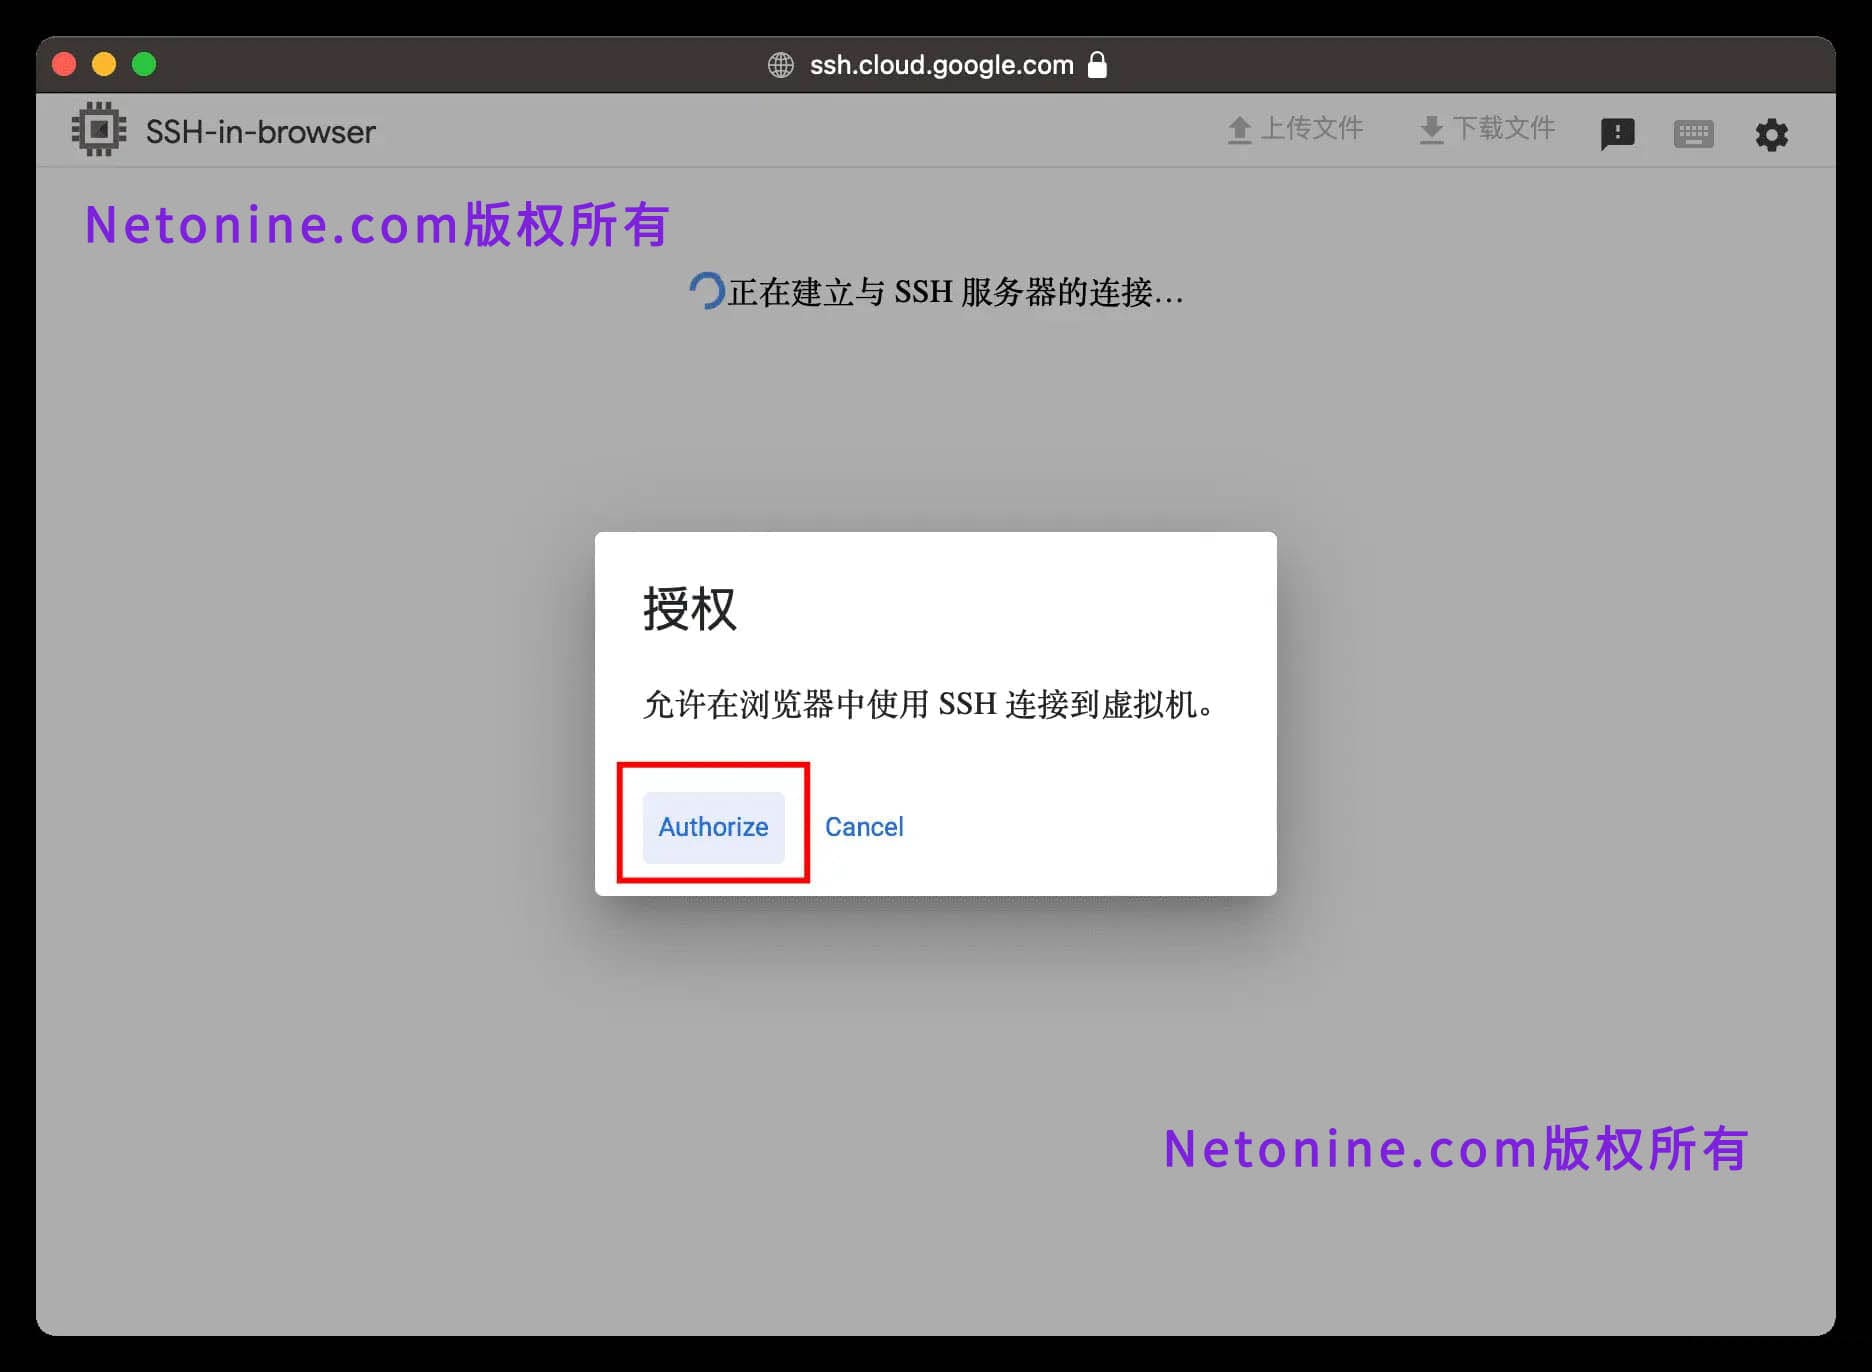Minimize the window with yellow button

click(104, 64)
